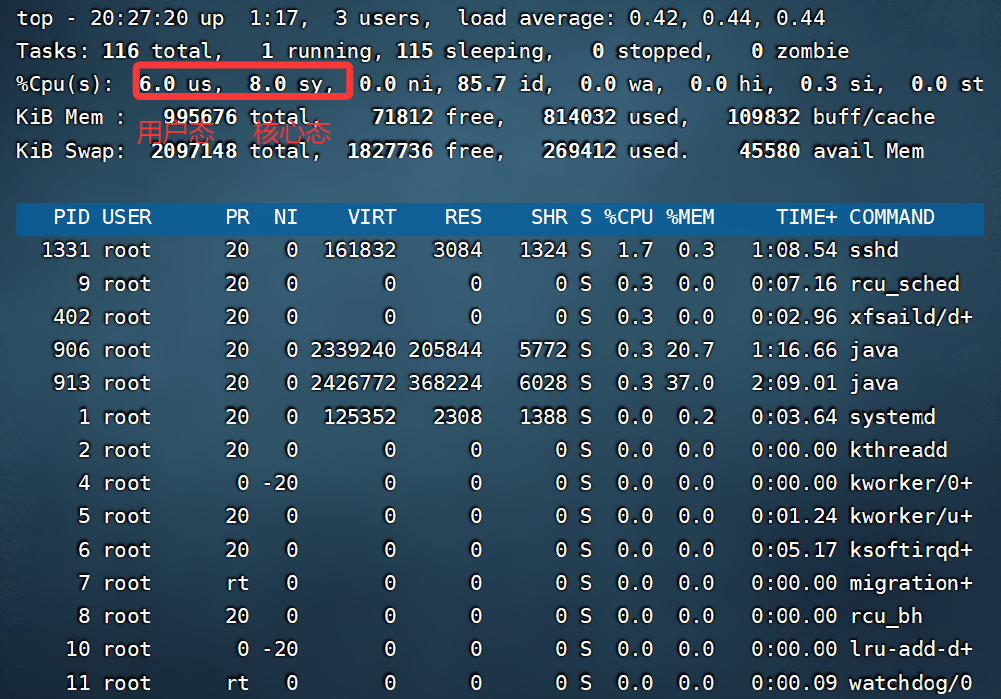Click PID value 906

(72, 350)
